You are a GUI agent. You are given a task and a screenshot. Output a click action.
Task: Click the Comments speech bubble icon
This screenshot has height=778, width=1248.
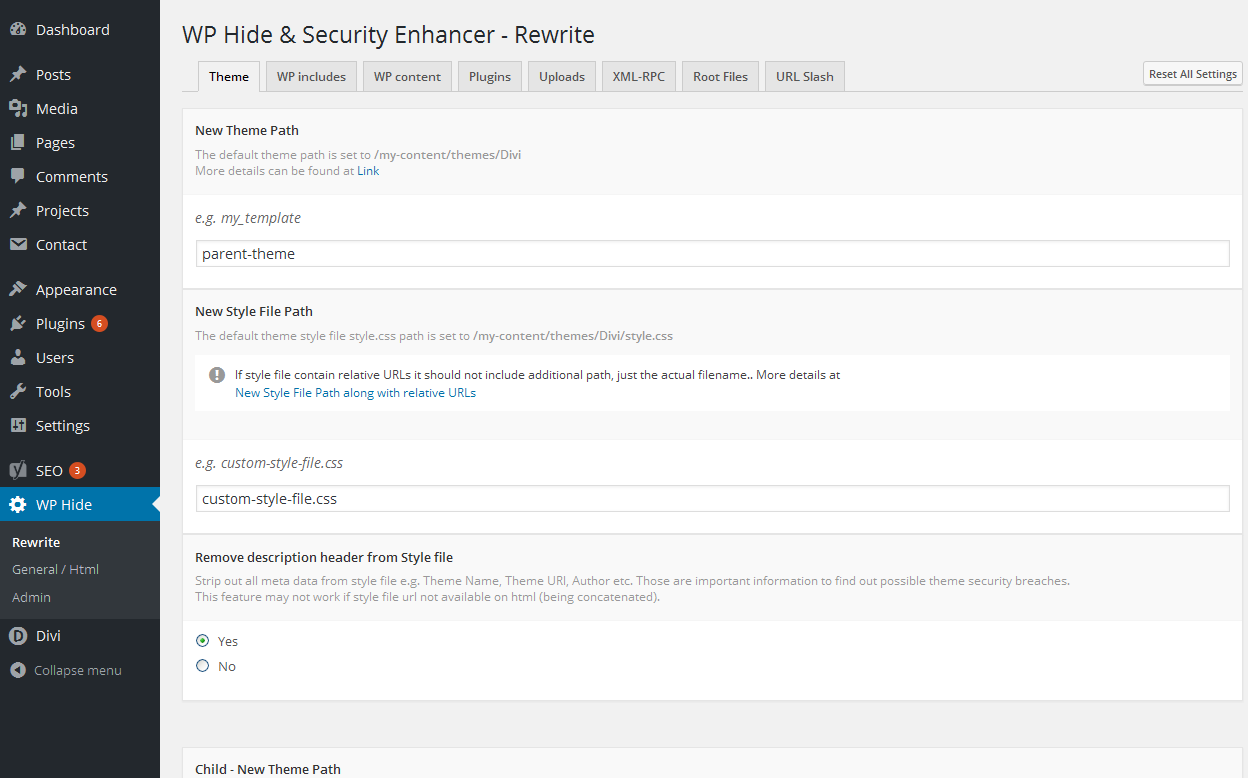[18, 176]
